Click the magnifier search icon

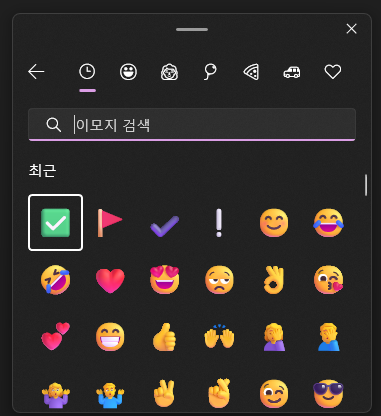click(53, 125)
